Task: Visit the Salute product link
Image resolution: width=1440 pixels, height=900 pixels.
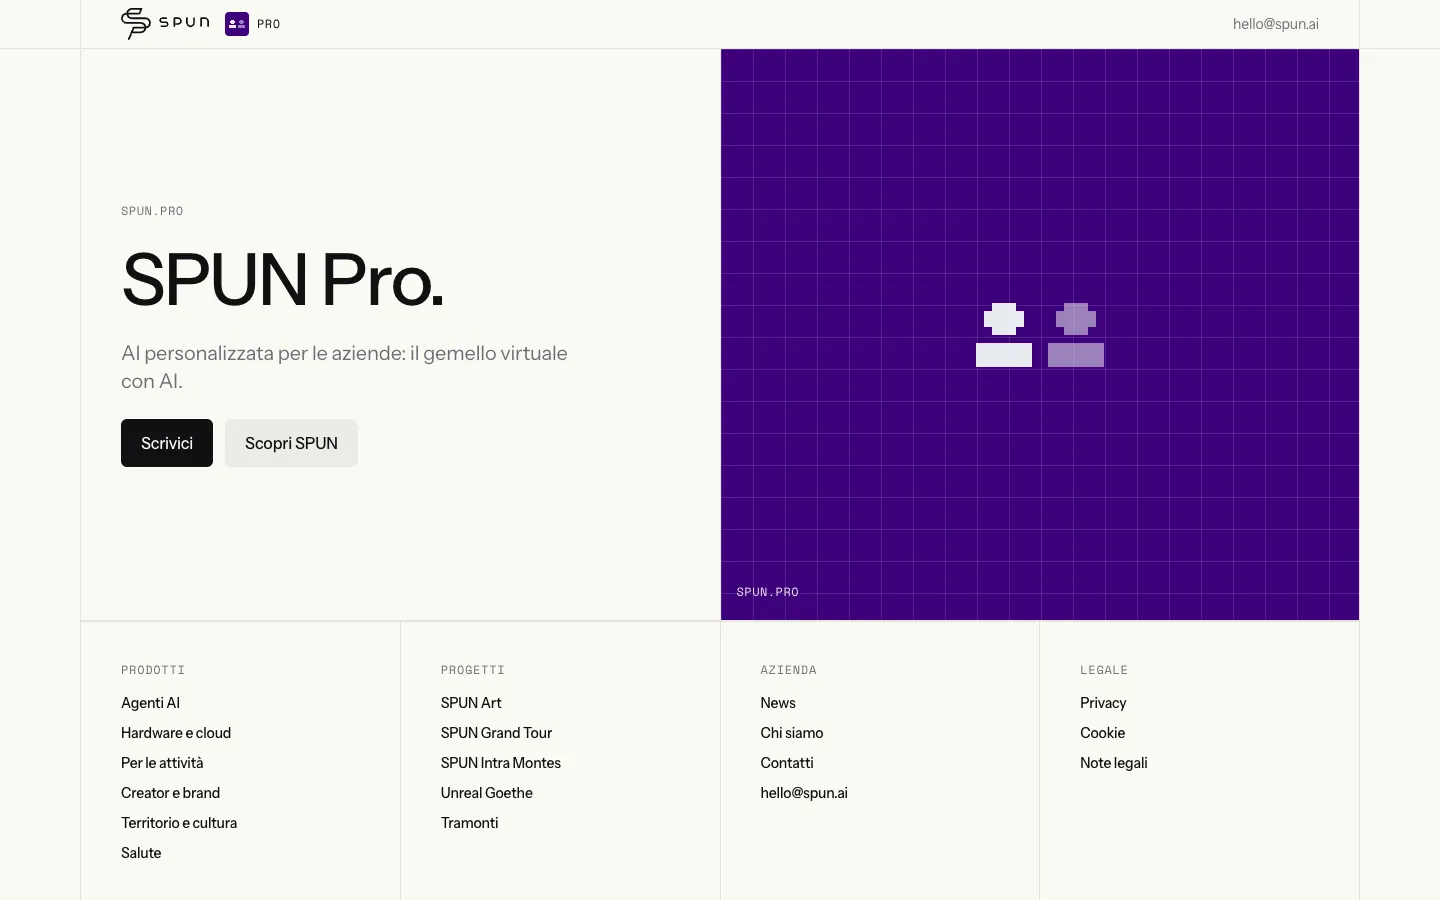Action: coord(141,853)
